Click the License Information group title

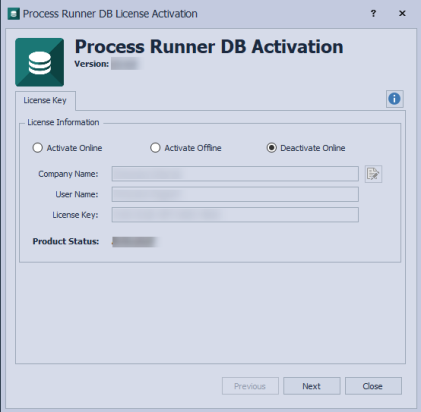click(63, 122)
